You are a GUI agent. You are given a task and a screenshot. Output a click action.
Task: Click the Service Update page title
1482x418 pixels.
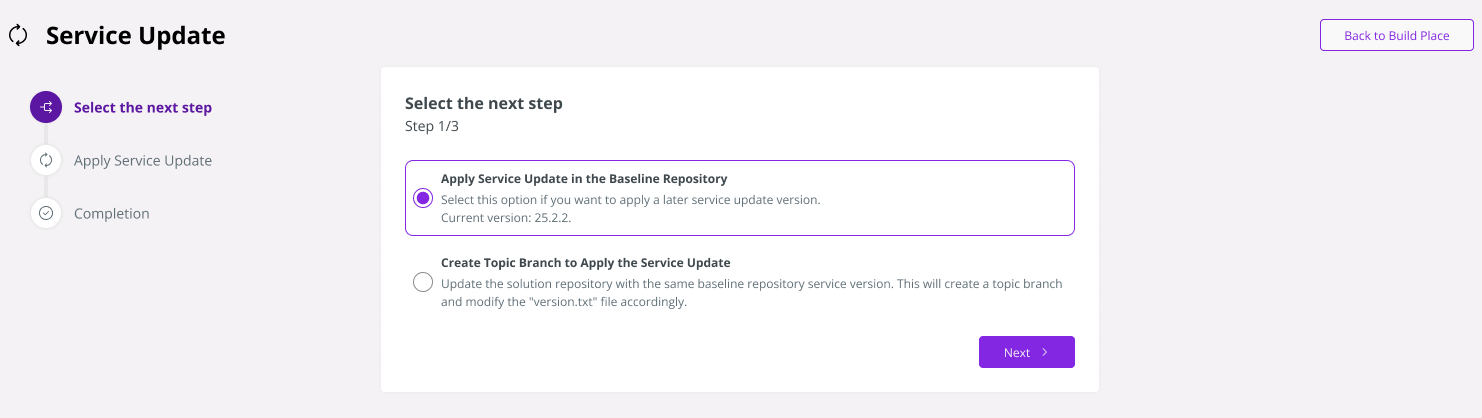[x=136, y=36]
